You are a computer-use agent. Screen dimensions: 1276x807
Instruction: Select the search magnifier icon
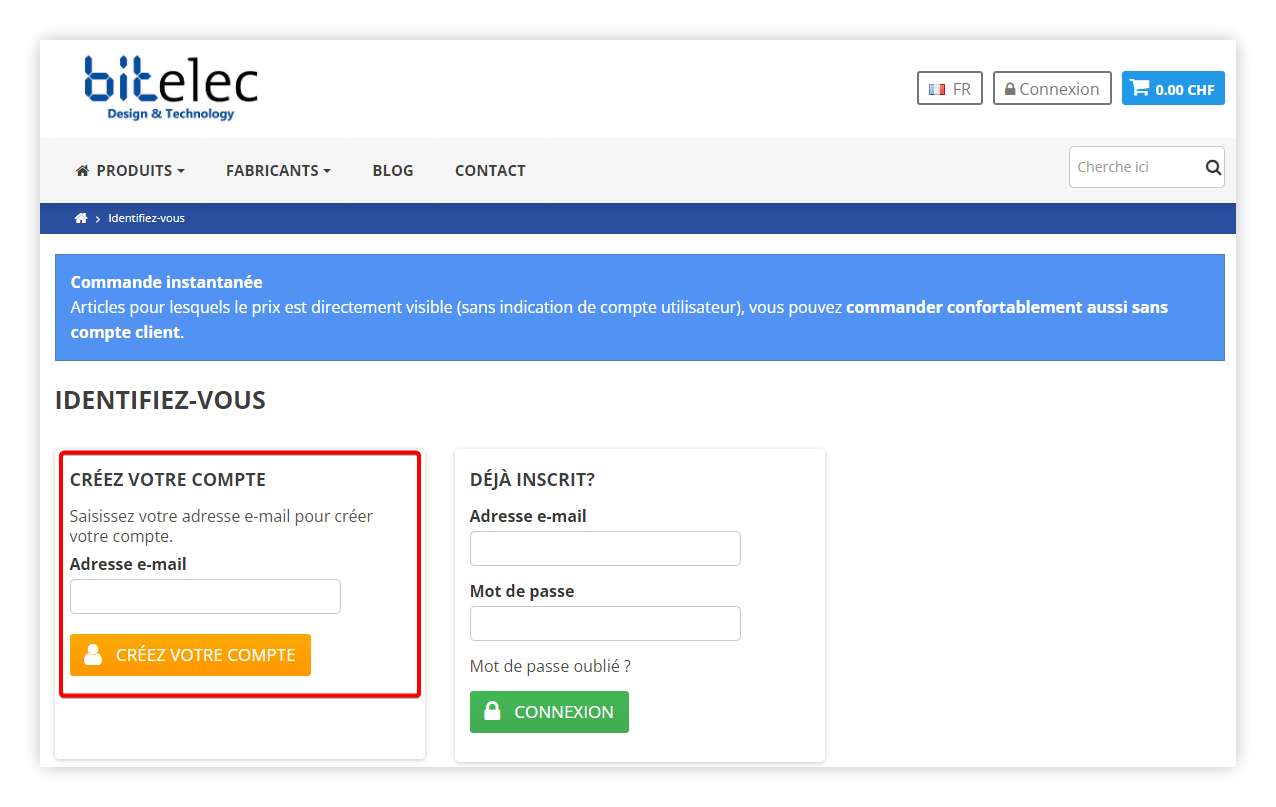[1212, 167]
